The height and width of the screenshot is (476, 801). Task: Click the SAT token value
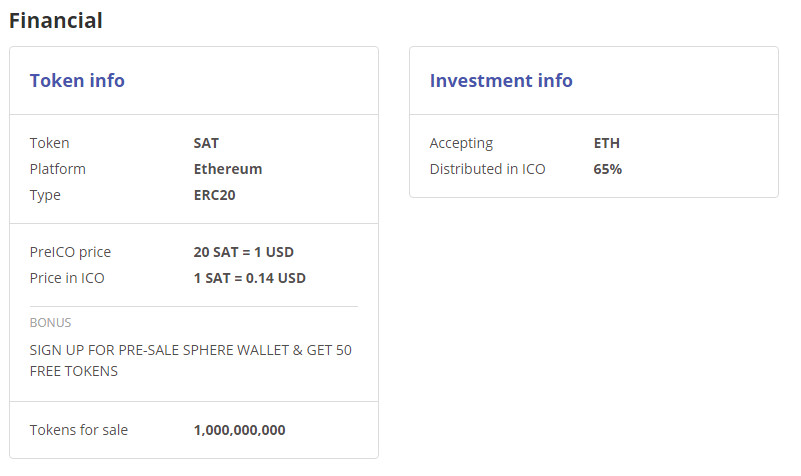tap(206, 143)
